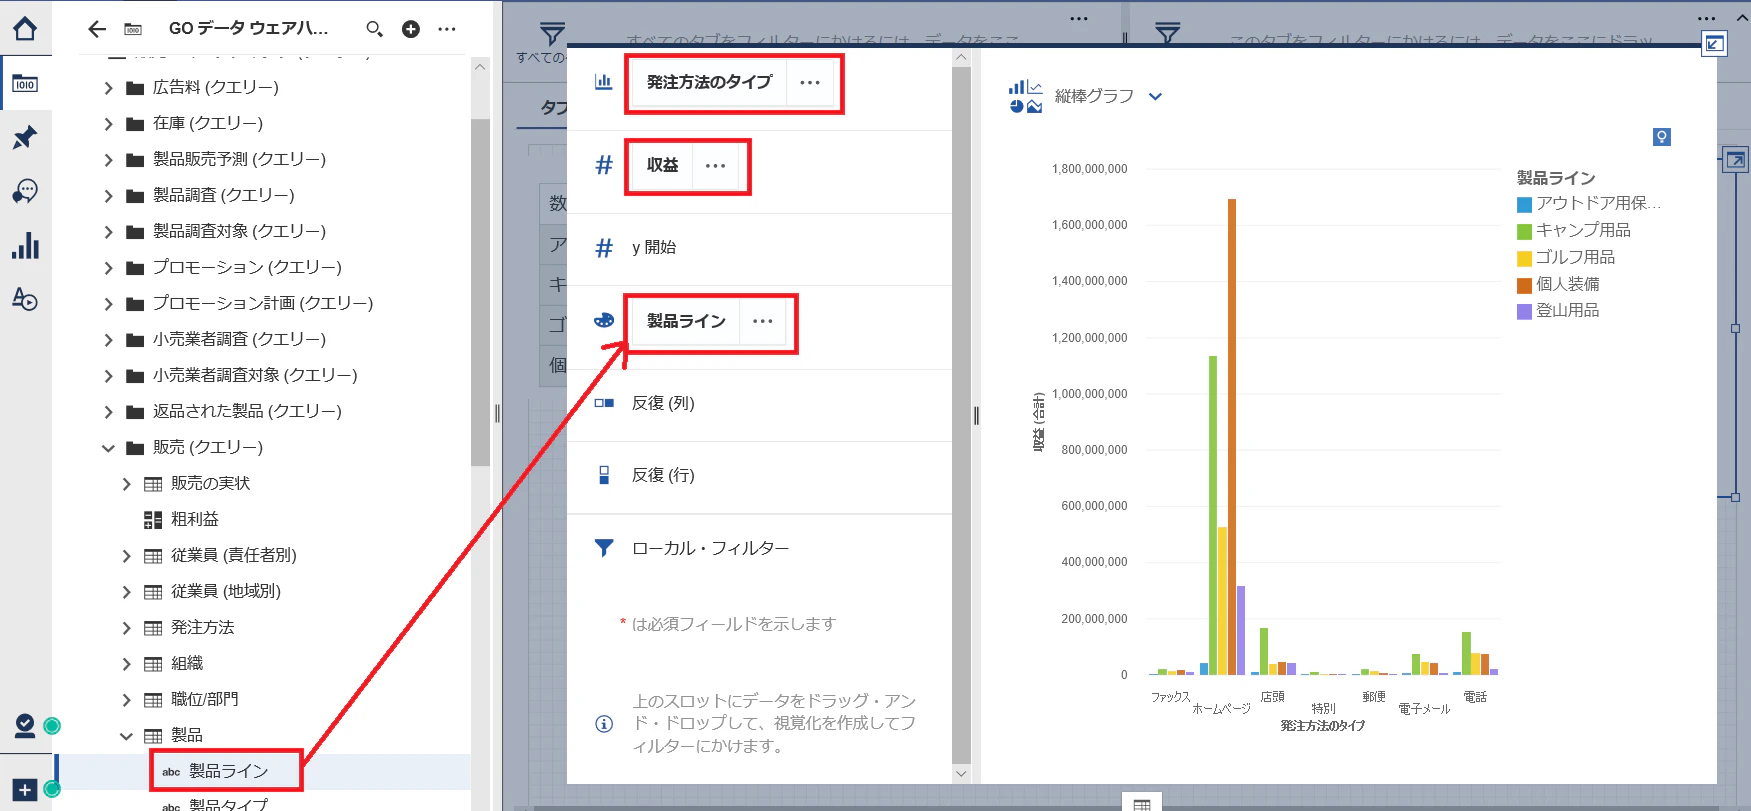1751x811 pixels.
Task: Click the back arrow in data panel
Action: (97, 29)
